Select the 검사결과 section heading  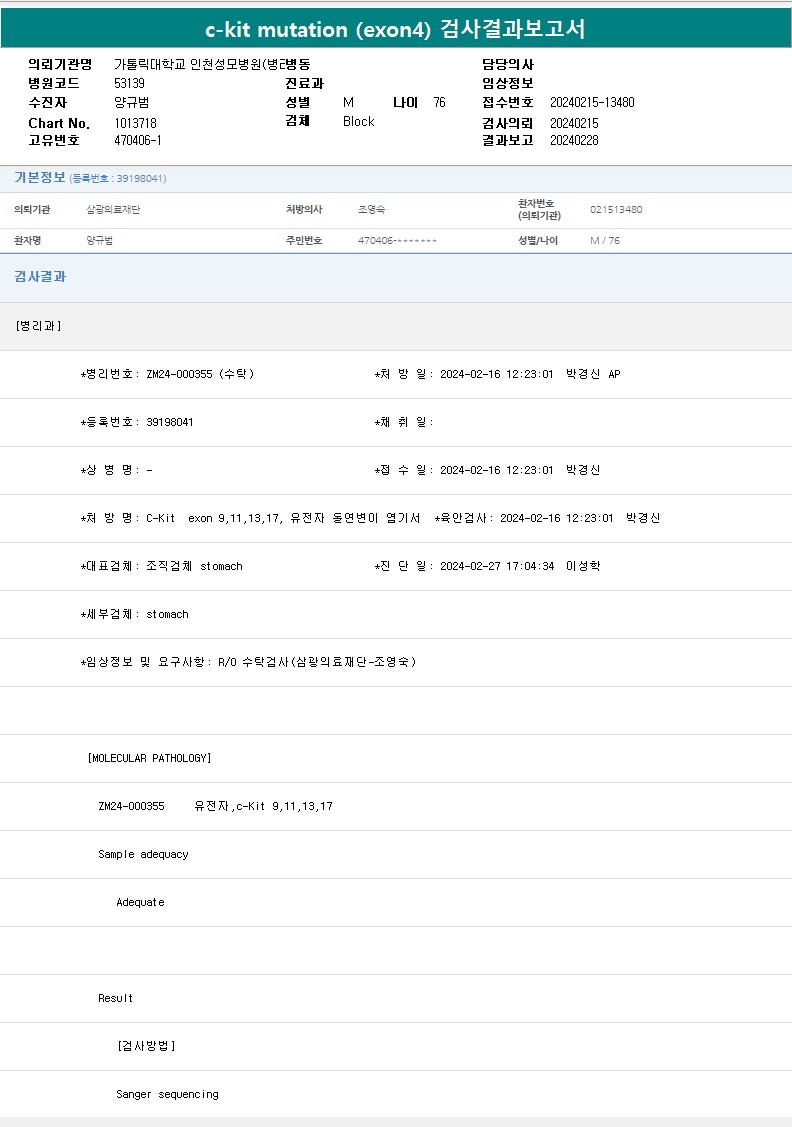[40, 277]
